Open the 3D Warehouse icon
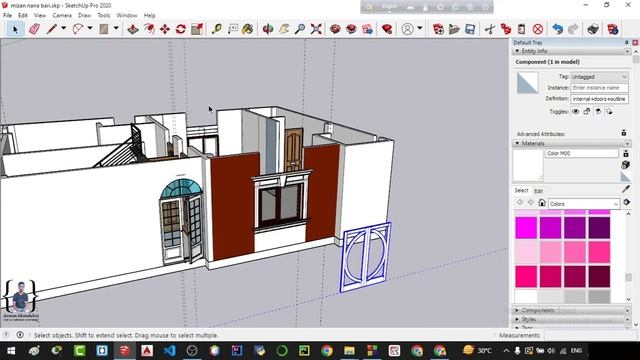This screenshot has height=360, width=640. point(336,29)
